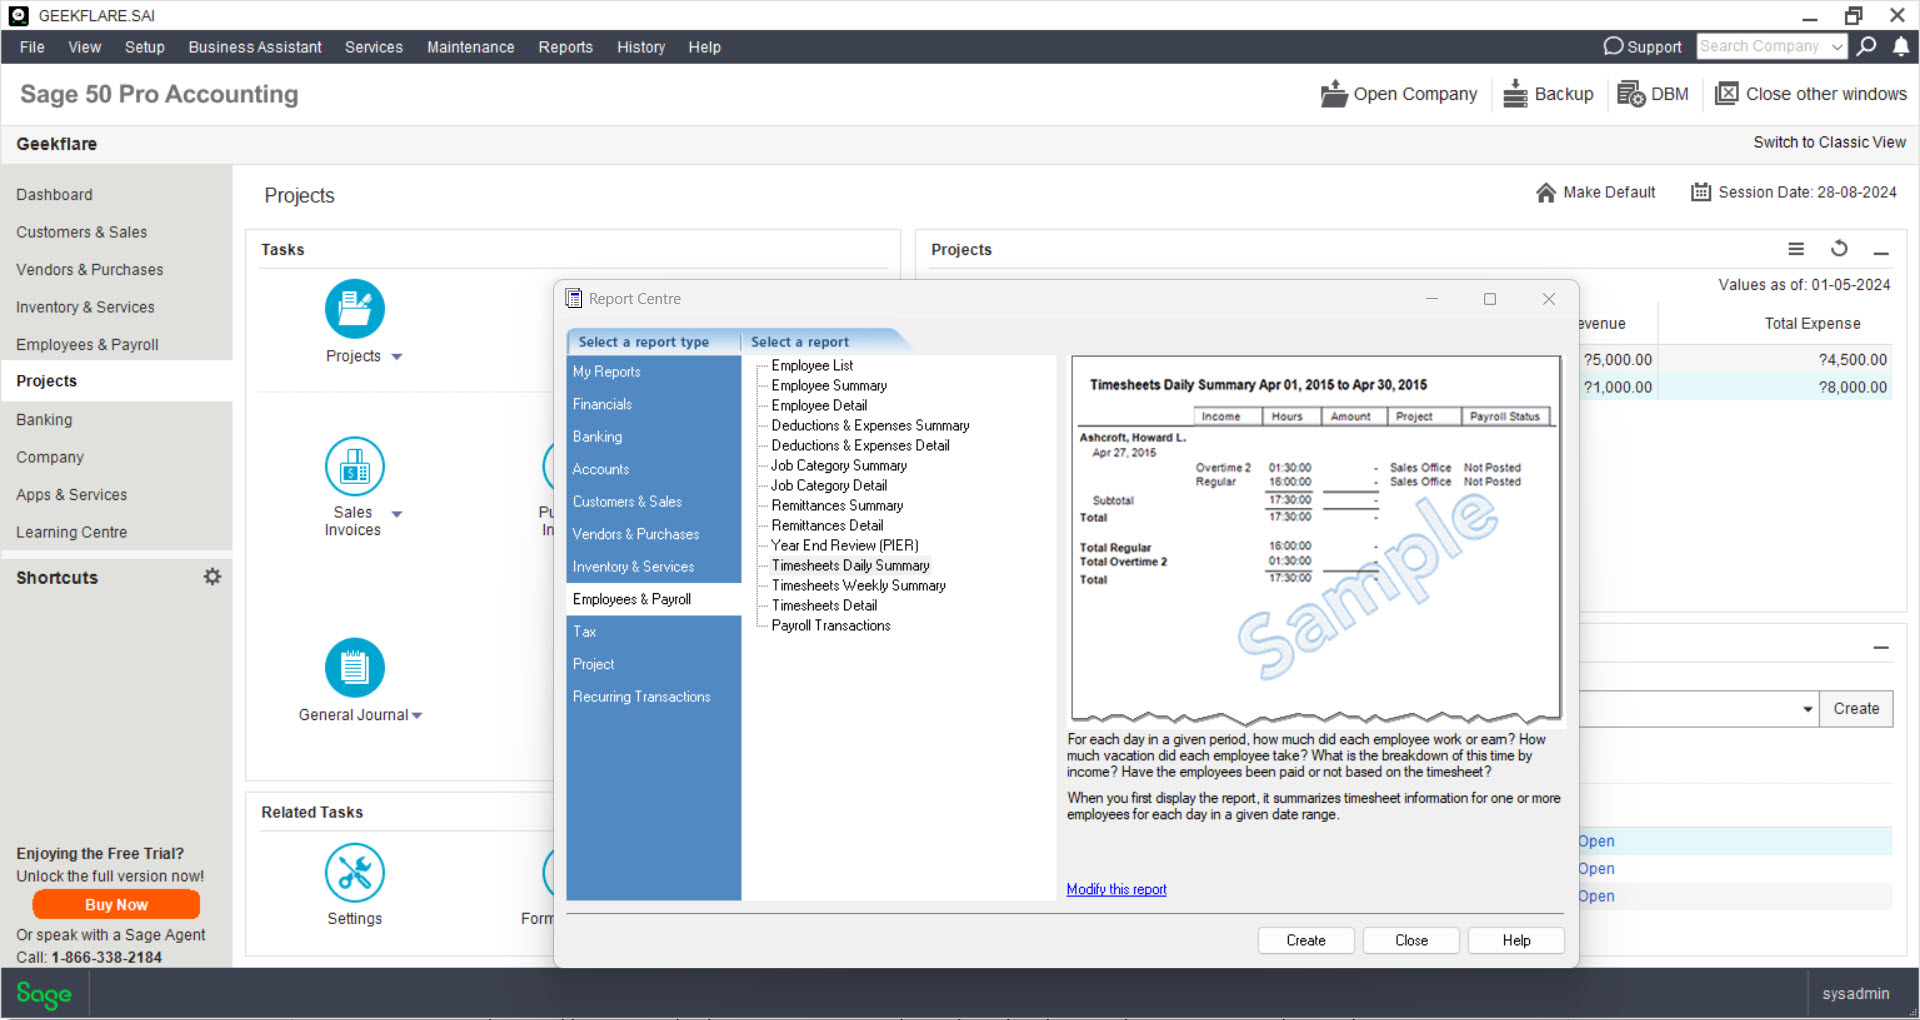Click the Make Default icon
1920x1020 pixels.
point(1544,192)
